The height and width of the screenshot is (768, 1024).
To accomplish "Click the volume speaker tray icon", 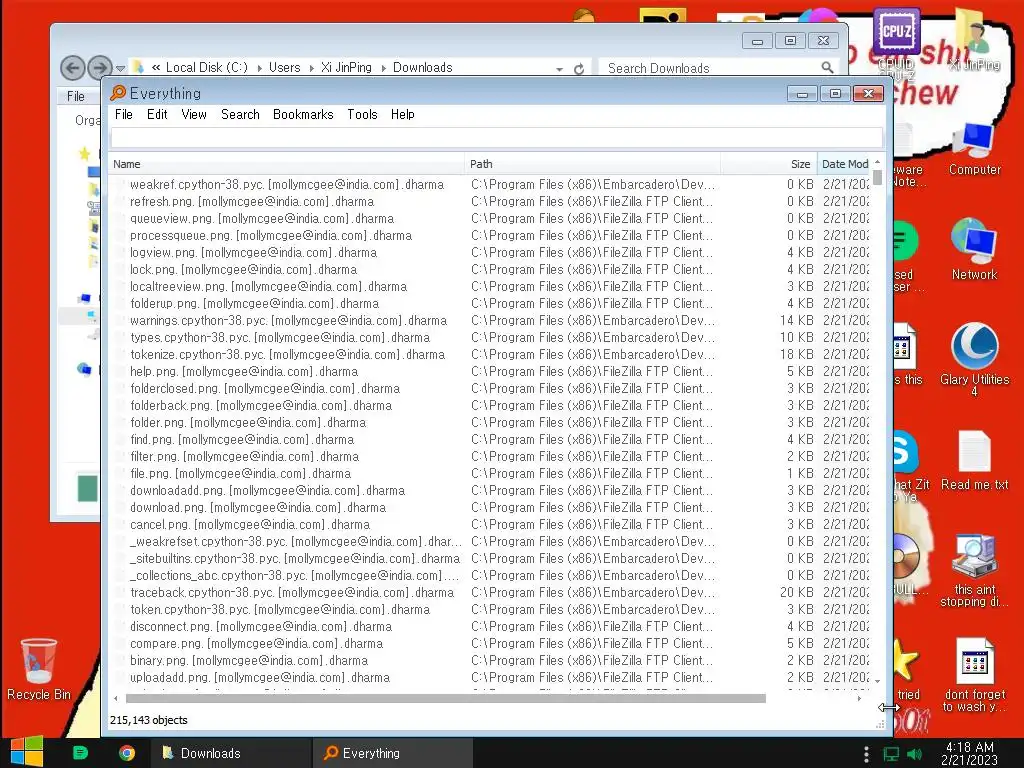I will coord(914,754).
